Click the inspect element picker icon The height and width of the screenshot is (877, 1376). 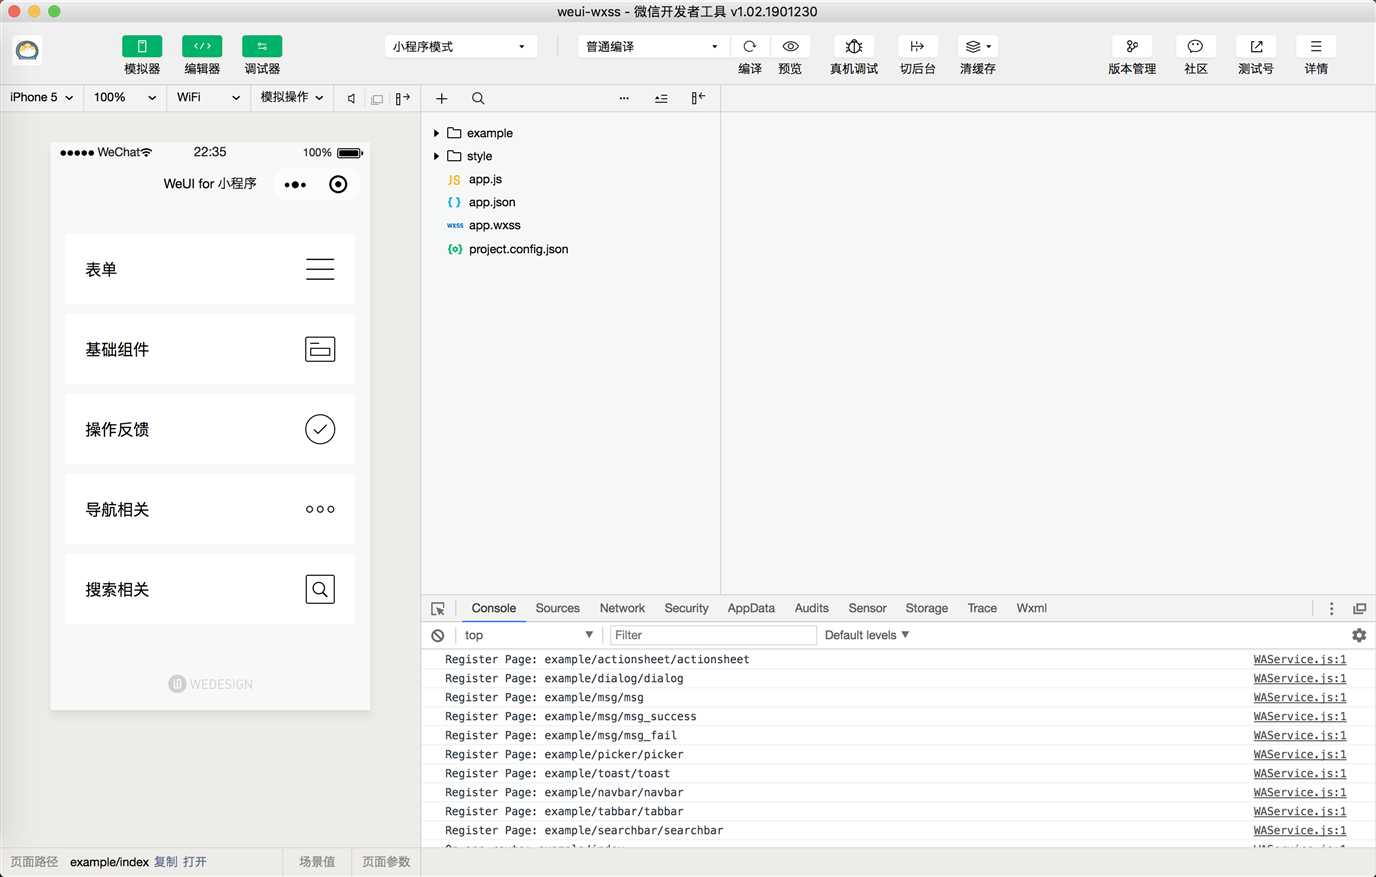click(438, 609)
